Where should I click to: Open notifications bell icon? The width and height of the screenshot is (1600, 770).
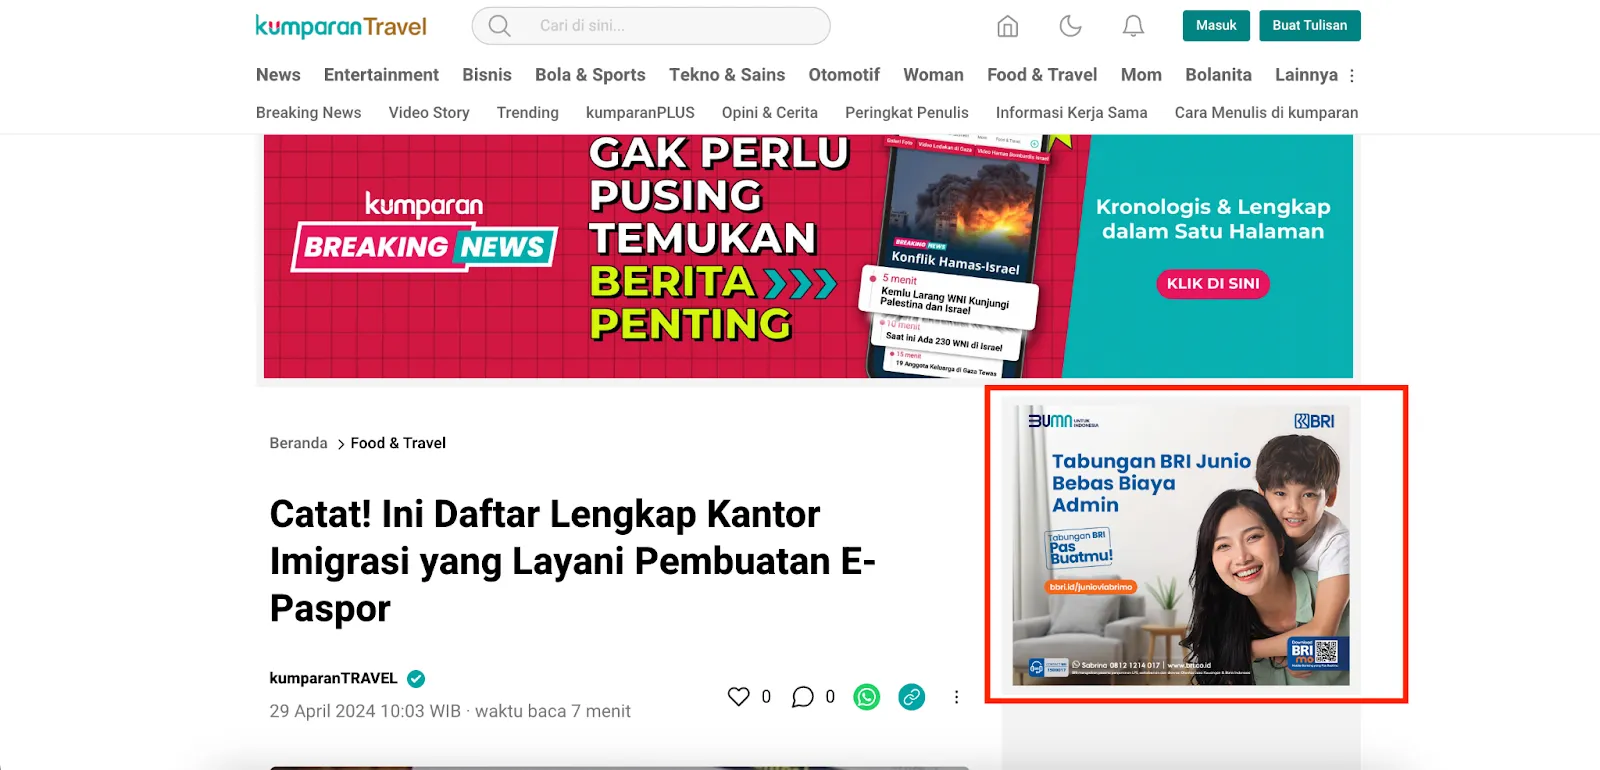pyautogui.click(x=1133, y=26)
